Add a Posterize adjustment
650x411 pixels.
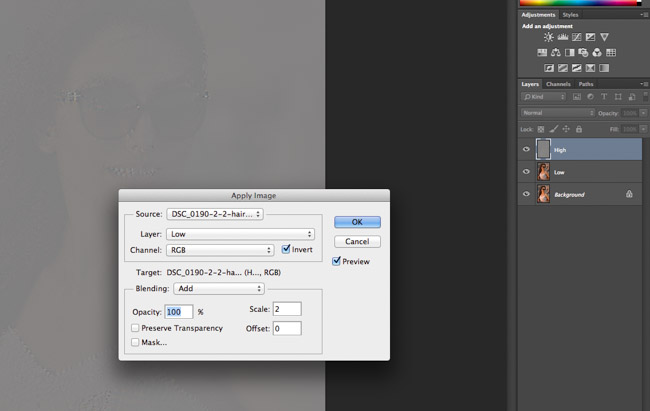coord(563,68)
